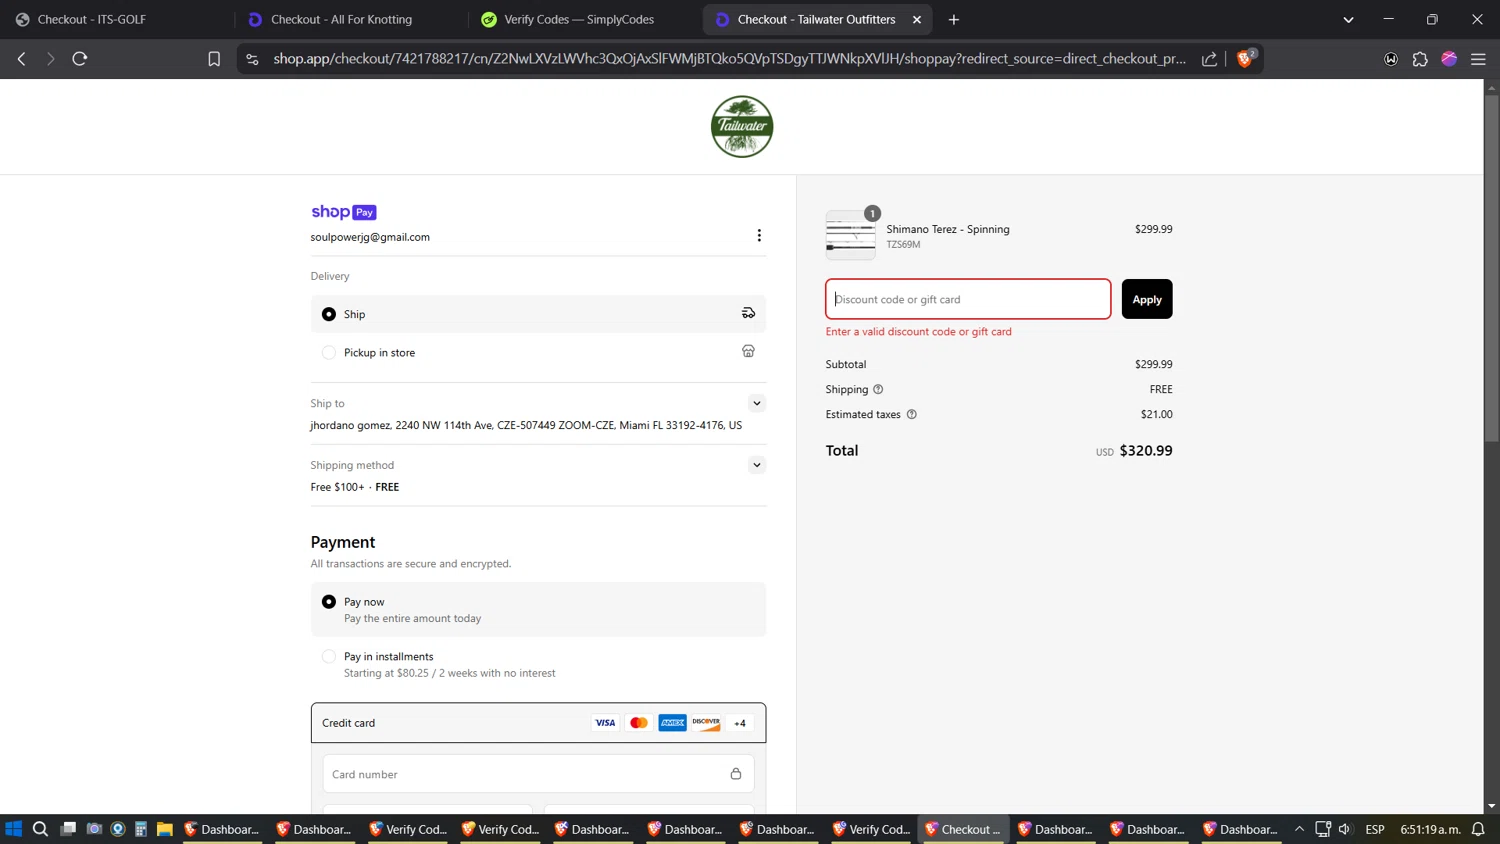
Task: Click the purple profile icon in toolbar
Action: [1449, 59]
